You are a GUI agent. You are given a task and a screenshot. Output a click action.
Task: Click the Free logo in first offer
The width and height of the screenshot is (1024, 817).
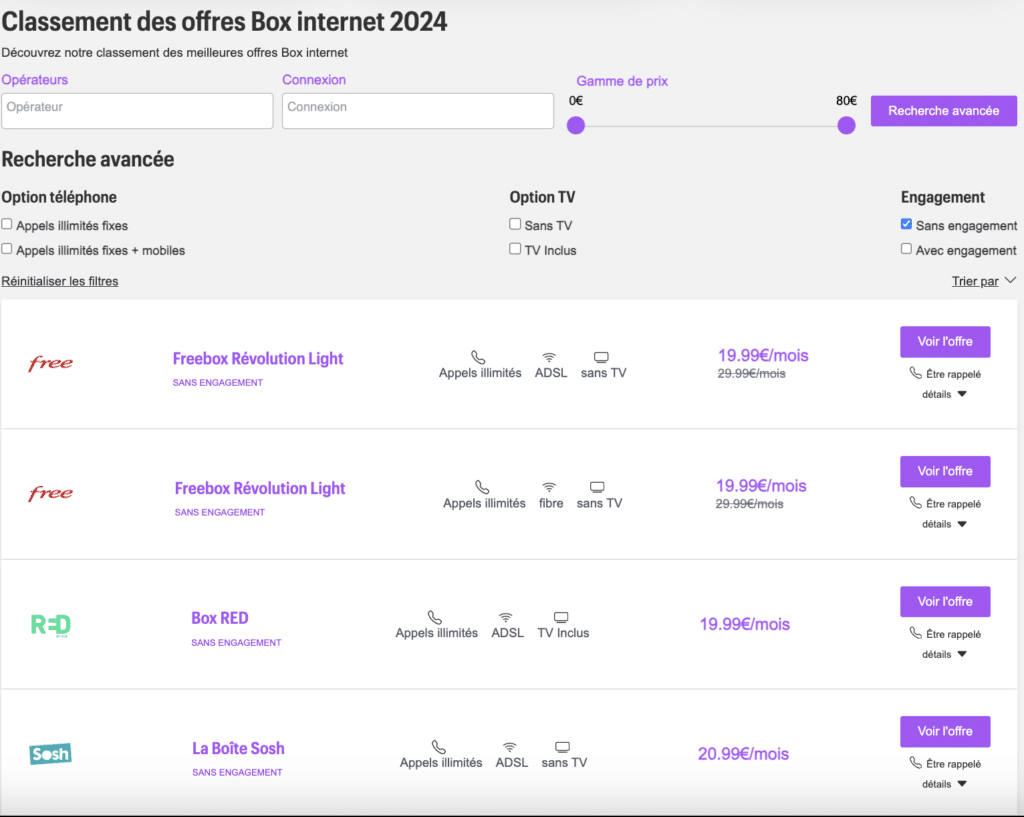click(50, 364)
